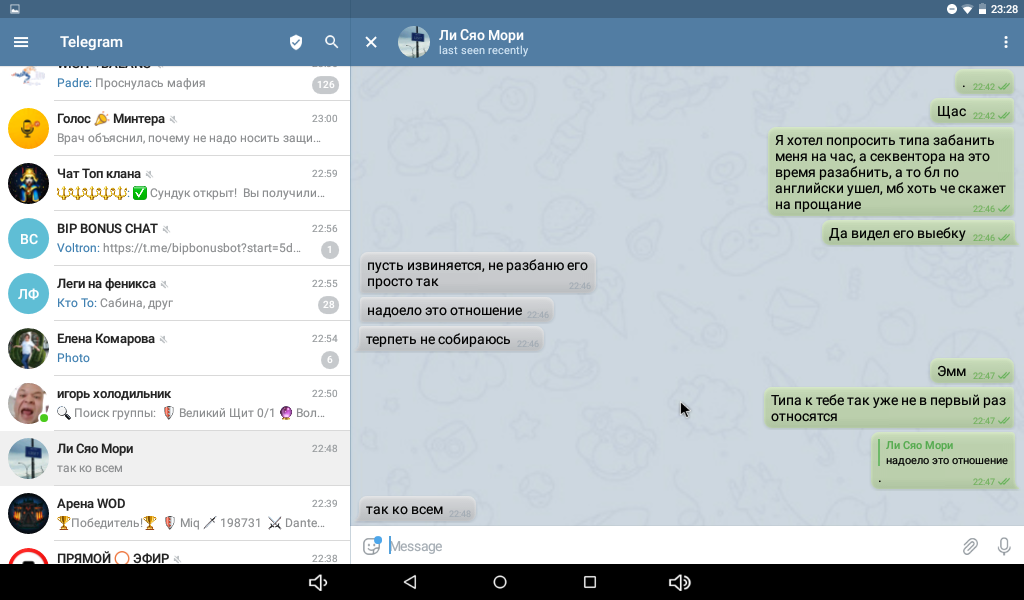Viewport: 1024px width, 600px height.
Task: Click the bipbonusbot link preview
Action: (x=202, y=248)
